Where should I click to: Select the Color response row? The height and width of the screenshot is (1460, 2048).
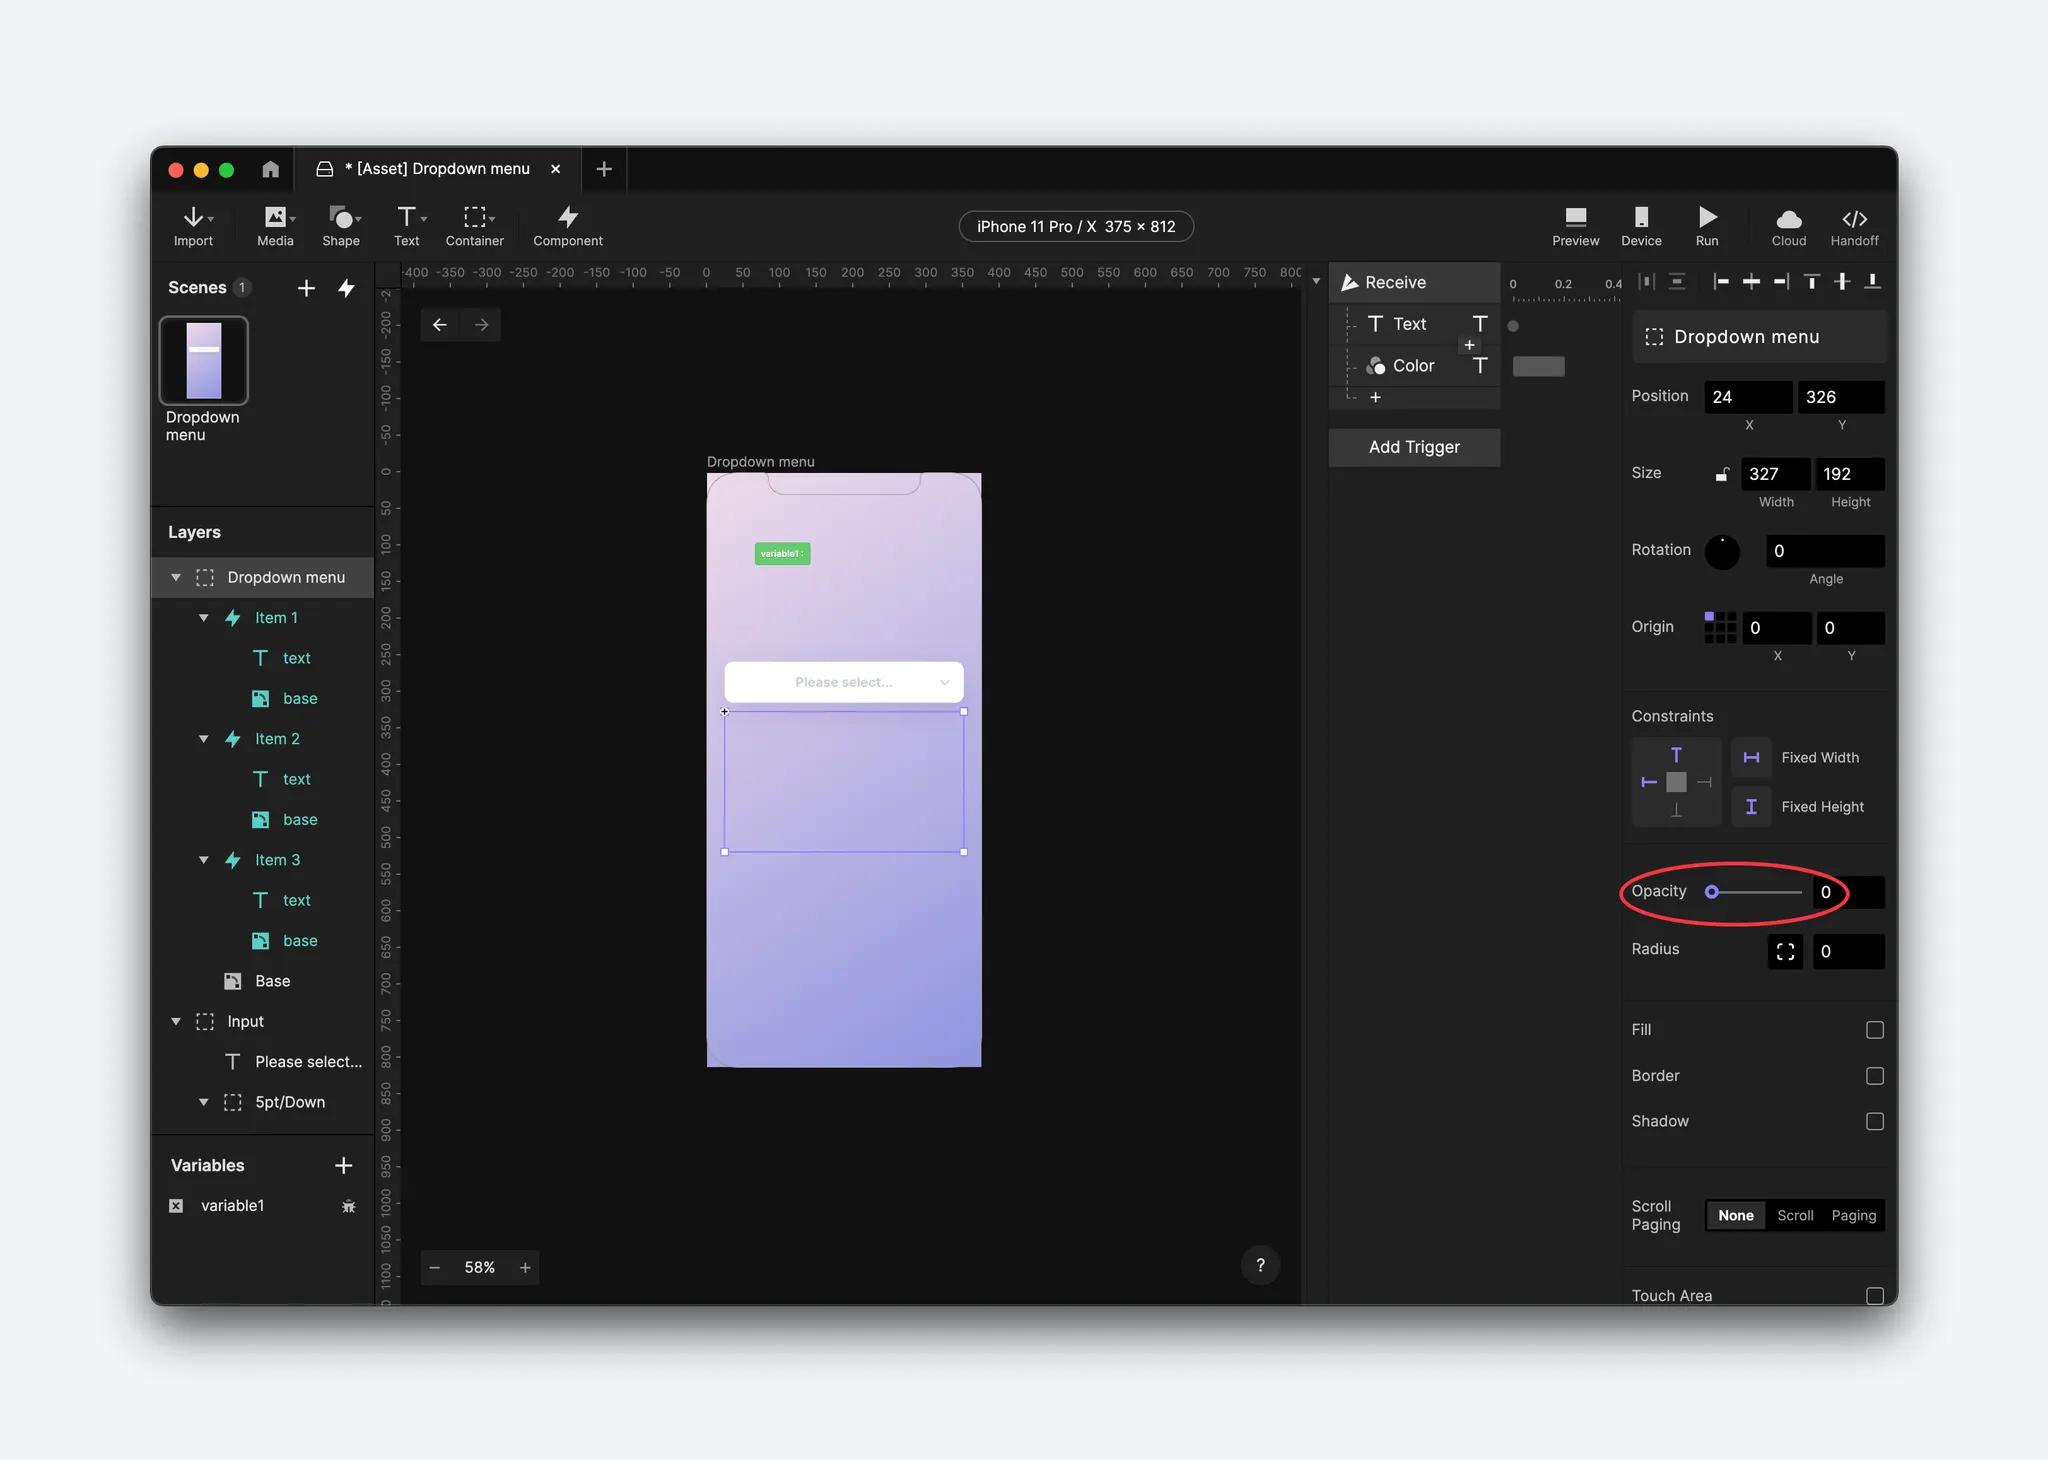pyautogui.click(x=1414, y=366)
